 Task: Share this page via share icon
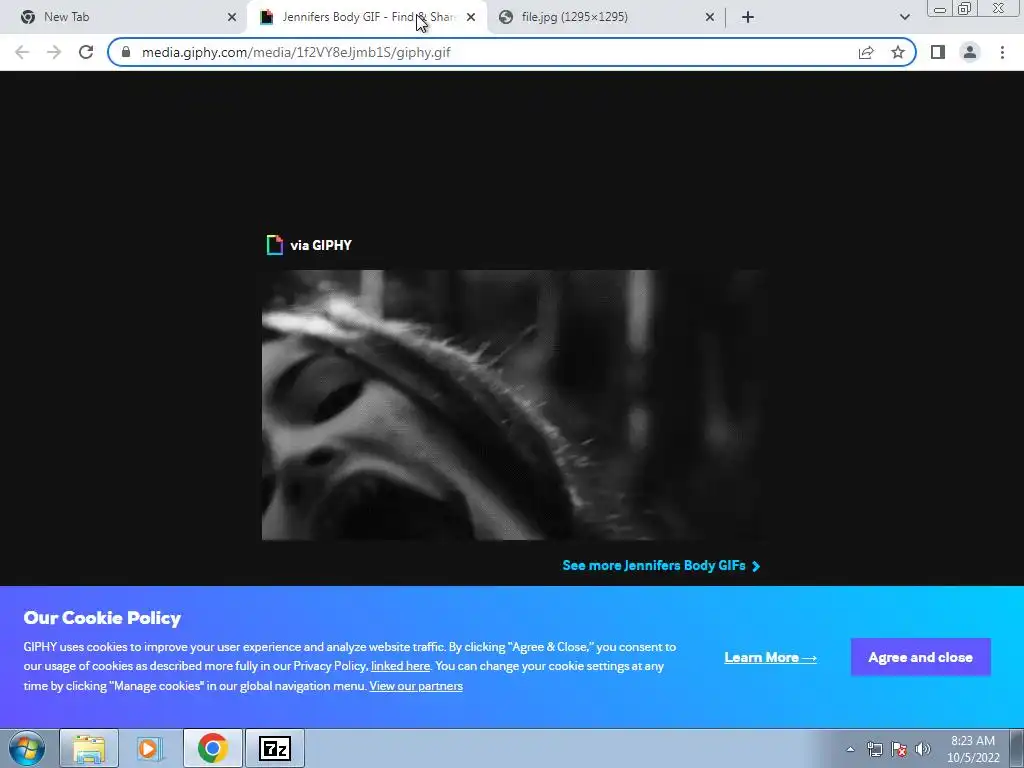click(866, 52)
